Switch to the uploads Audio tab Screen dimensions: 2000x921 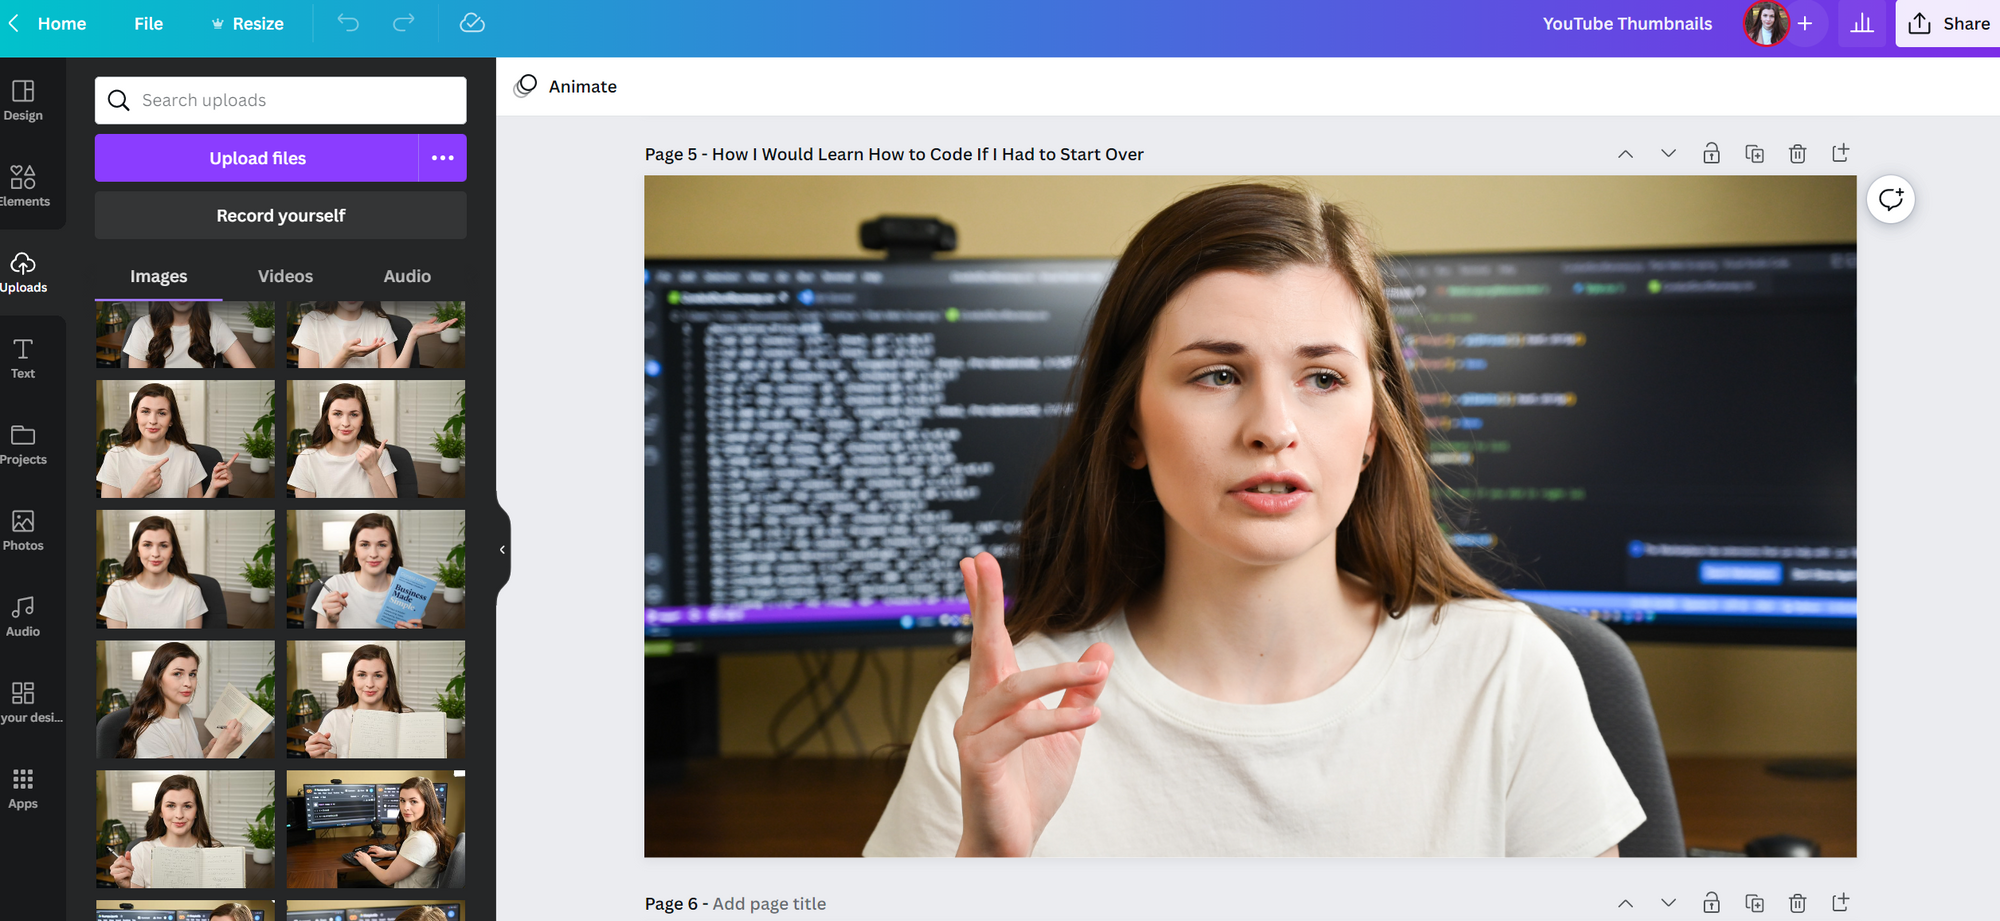(x=407, y=276)
